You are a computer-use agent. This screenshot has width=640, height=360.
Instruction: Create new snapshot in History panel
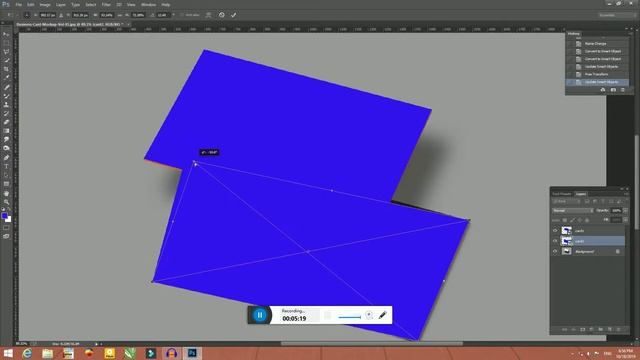(x=613, y=90)
